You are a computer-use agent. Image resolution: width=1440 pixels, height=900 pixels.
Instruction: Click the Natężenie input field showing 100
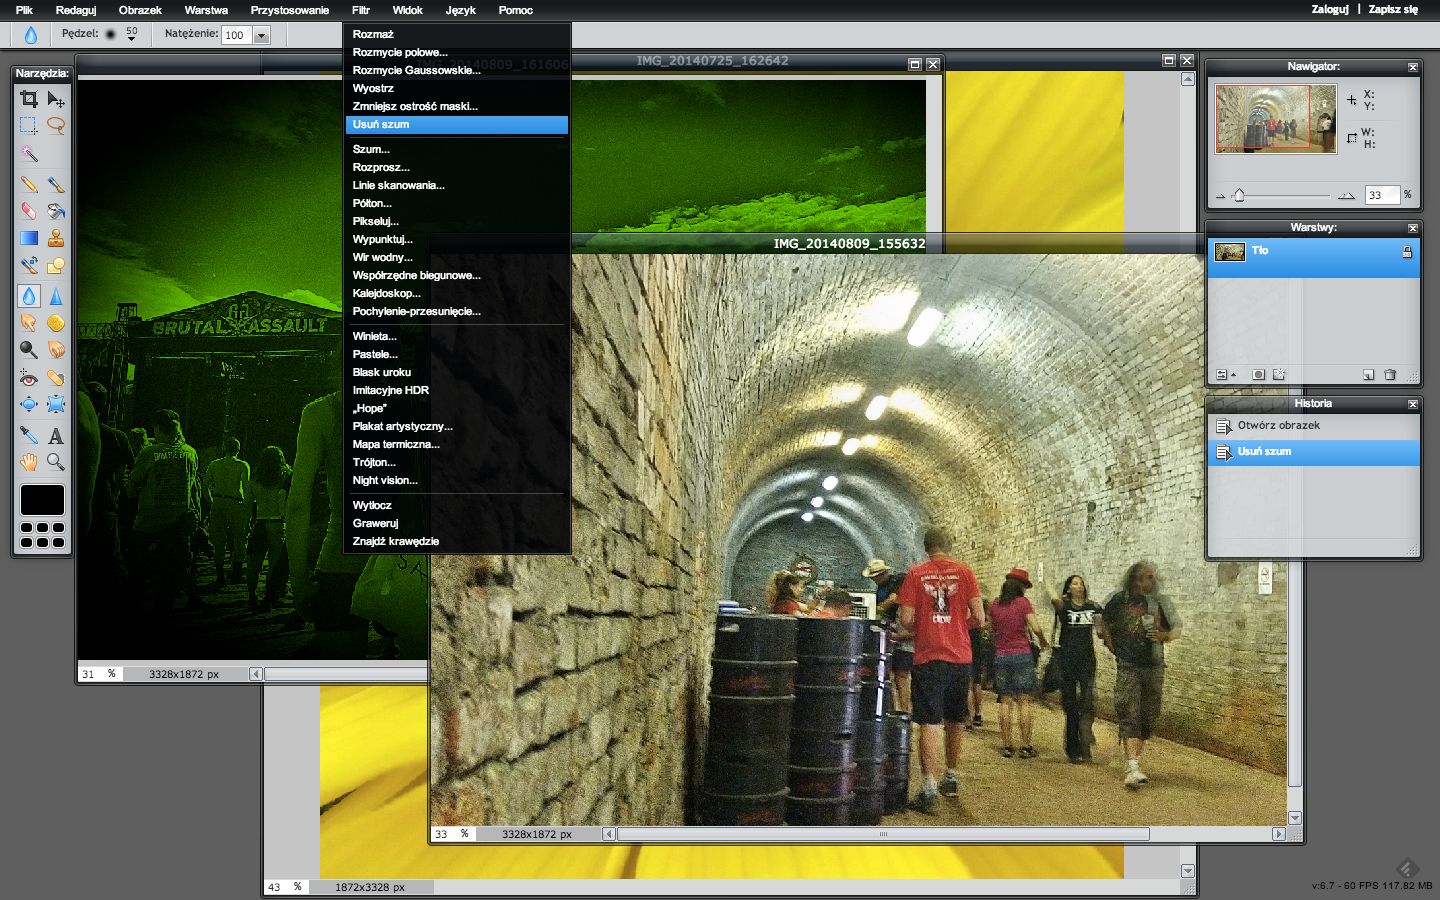pos(237,35)
